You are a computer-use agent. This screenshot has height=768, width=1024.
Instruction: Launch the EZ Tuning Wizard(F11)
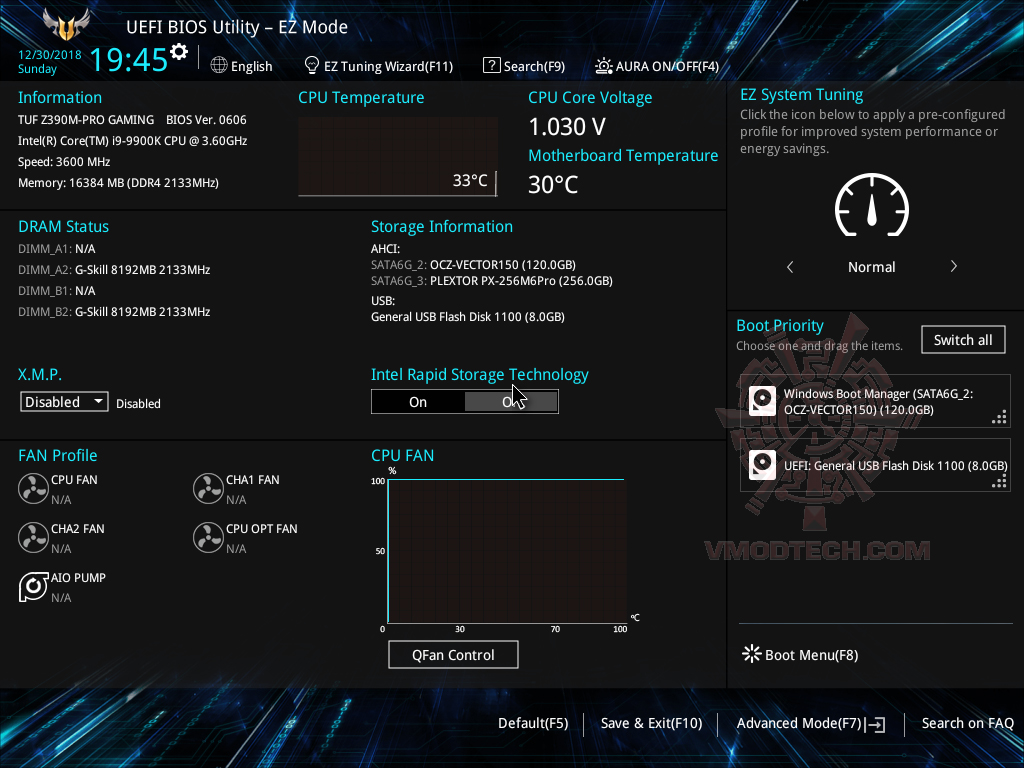tap(379, 65)
